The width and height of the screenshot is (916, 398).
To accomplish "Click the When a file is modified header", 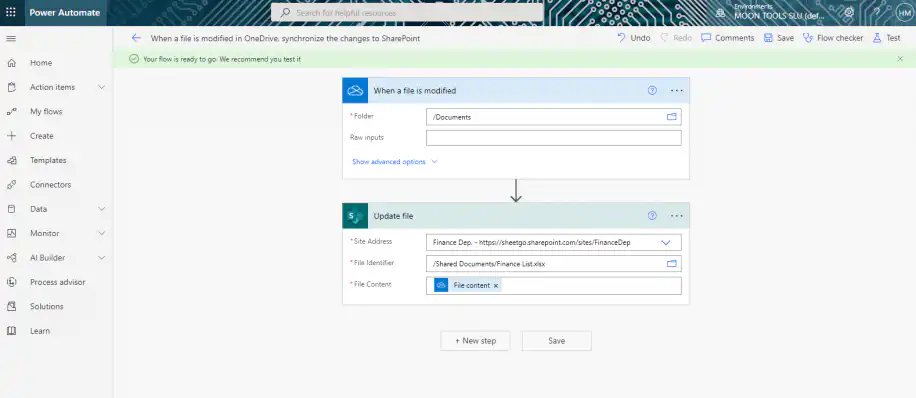I will (x=516, y=91).
